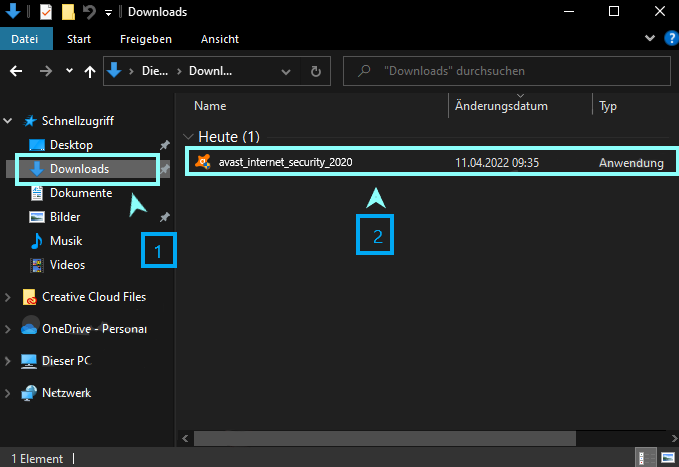Click the Downl... breadcrumb segment
The image size is (679, 467).
click(x=210, y=71)
